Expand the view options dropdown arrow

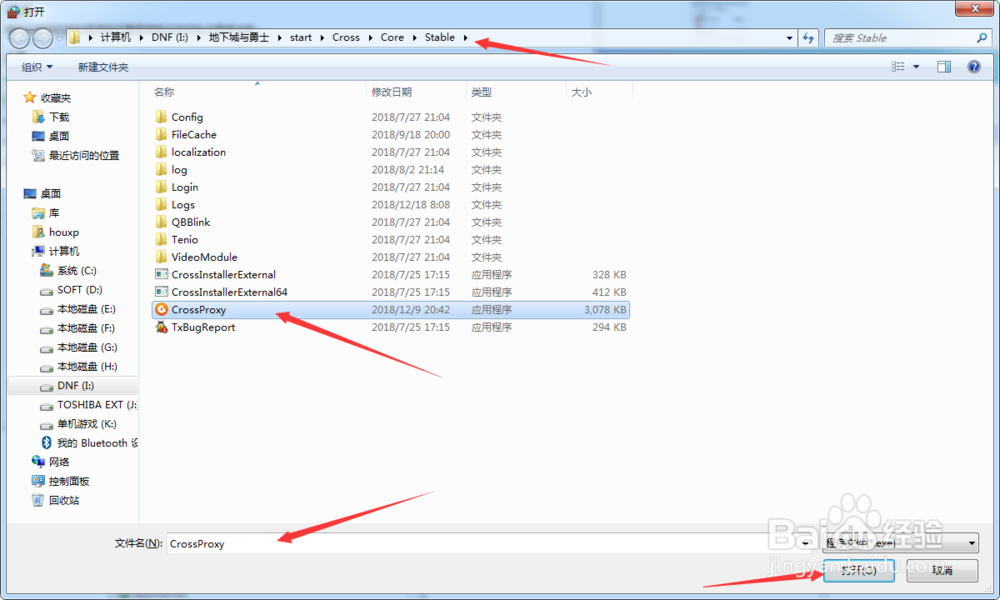click(916, 67)
